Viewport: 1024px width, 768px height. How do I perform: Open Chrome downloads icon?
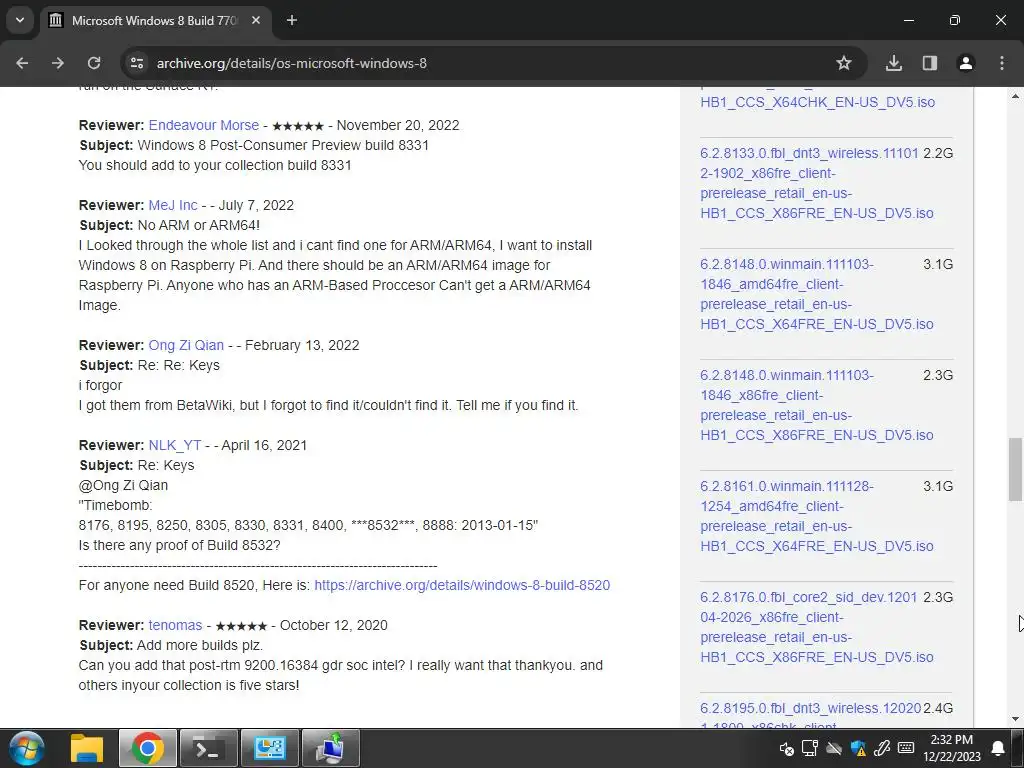pyautogui.click(x=893, y=63)
